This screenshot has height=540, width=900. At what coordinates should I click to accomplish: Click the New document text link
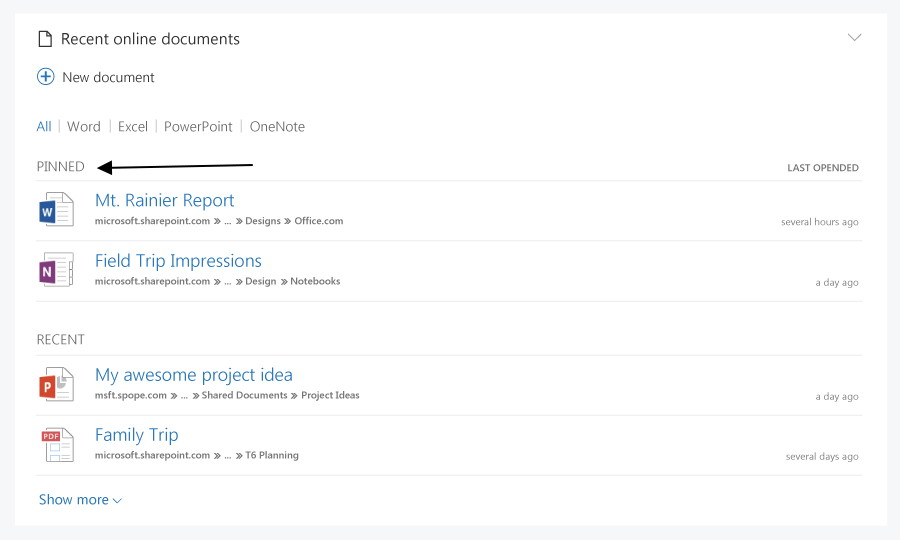tap(108, 77)
